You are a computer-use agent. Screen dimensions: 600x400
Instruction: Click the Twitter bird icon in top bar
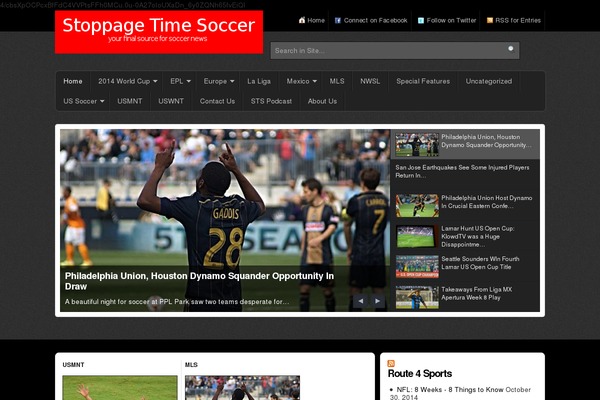(x=421, y=21)
